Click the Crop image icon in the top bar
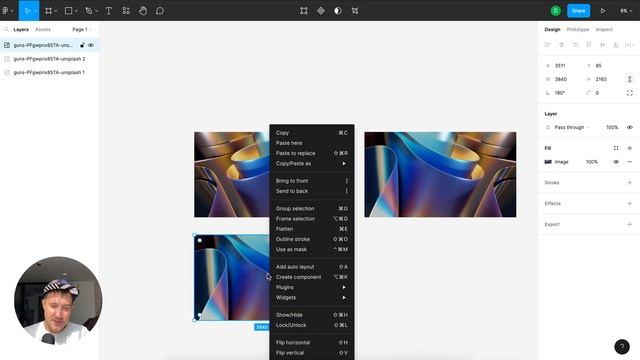The width and height of the screenshot is (640, 360). 355,11
